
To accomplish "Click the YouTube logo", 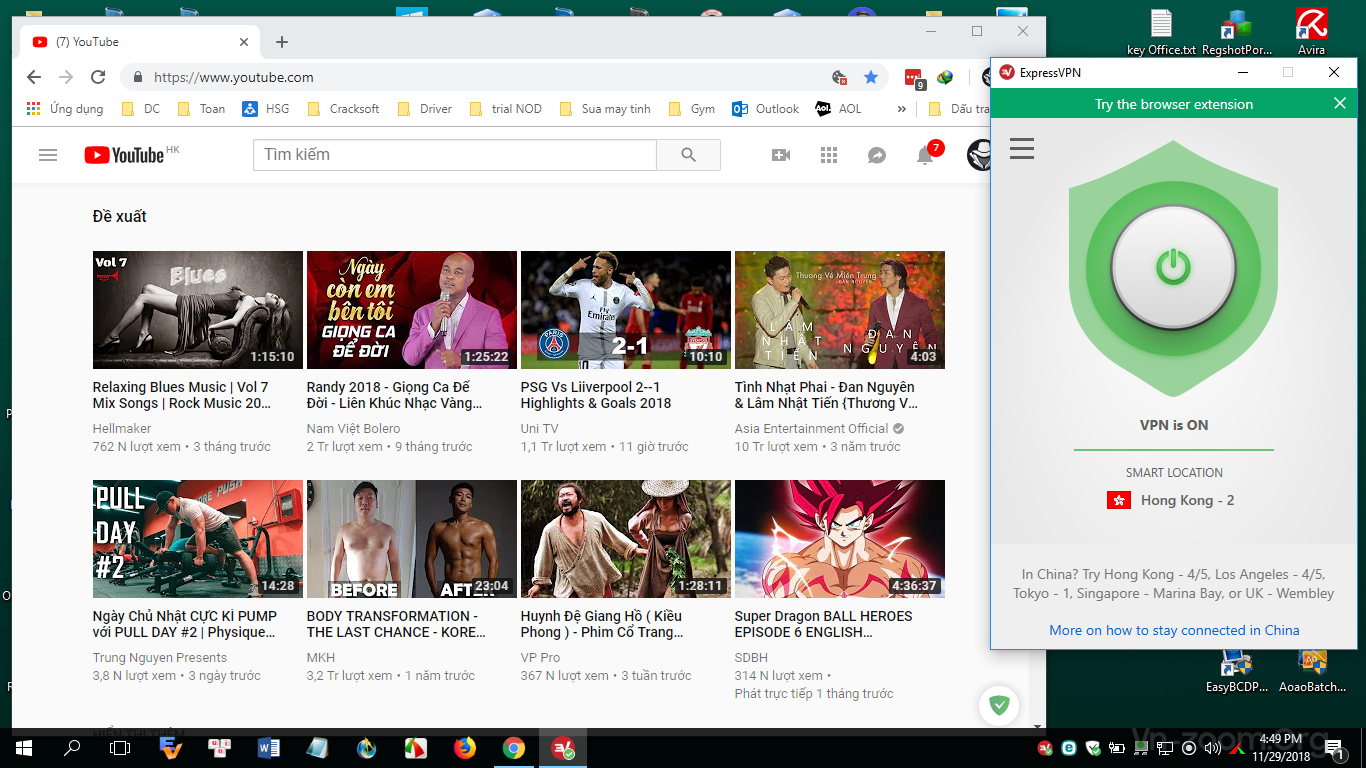I will [124, 155].
